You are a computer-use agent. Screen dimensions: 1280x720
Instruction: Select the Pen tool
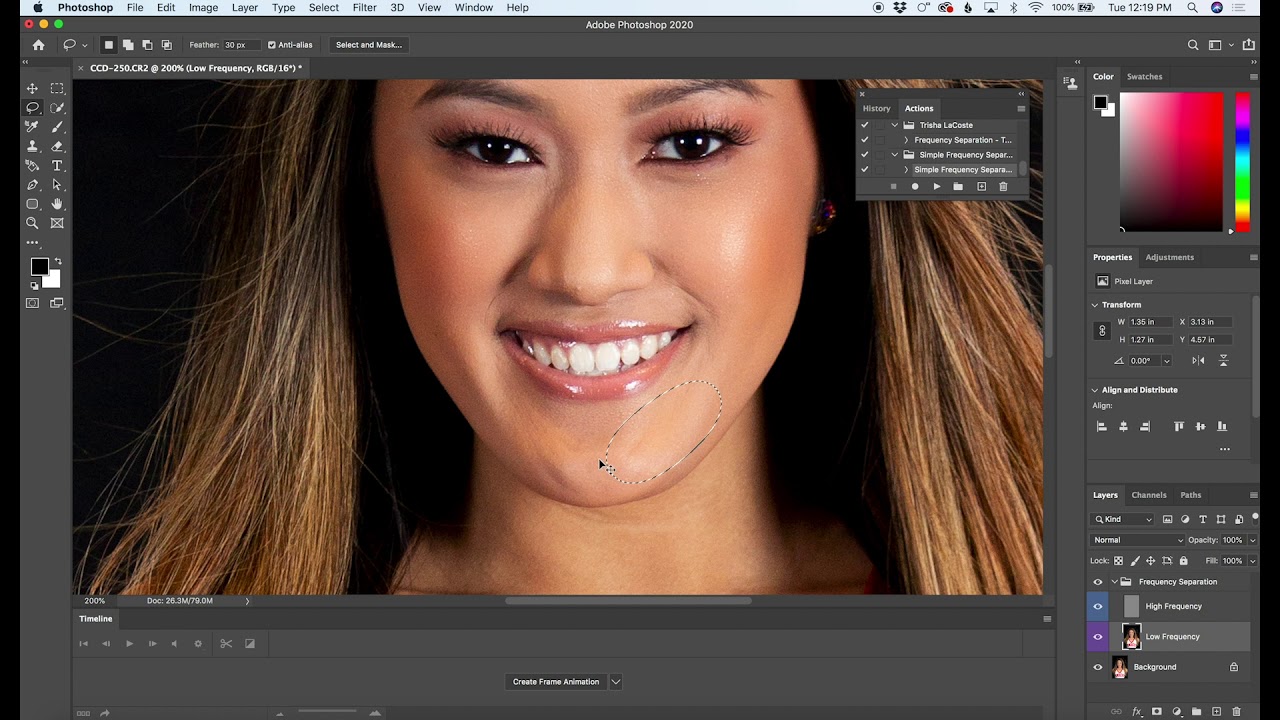coord(32,185)
